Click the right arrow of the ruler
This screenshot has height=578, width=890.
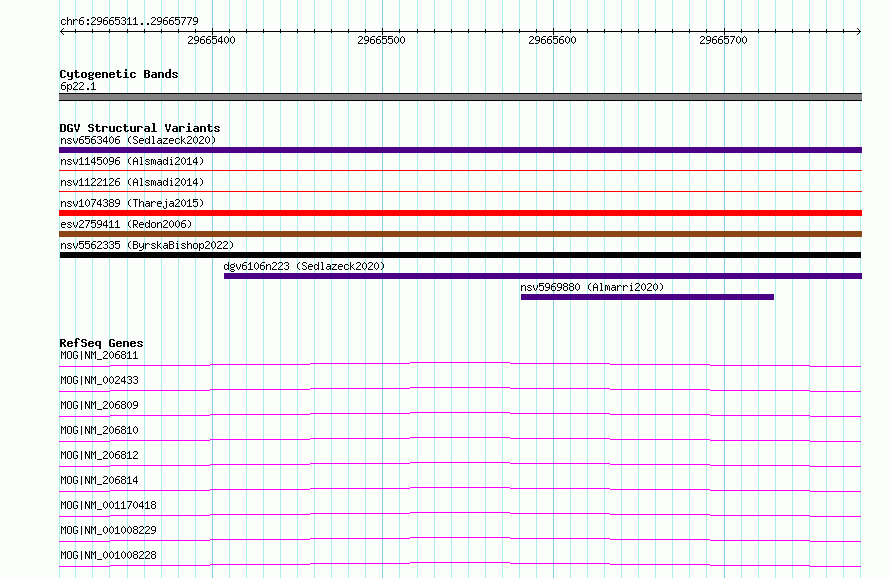point(859,31)
